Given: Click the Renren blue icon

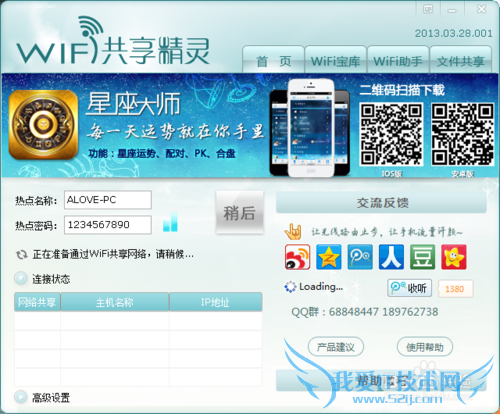Looking at the screenshot, I should point(391,257).
